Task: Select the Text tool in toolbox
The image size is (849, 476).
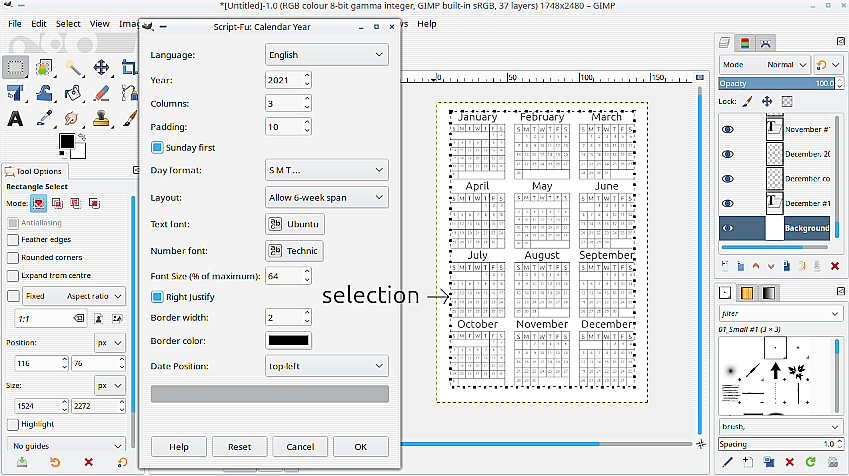Action: (15, 119)
